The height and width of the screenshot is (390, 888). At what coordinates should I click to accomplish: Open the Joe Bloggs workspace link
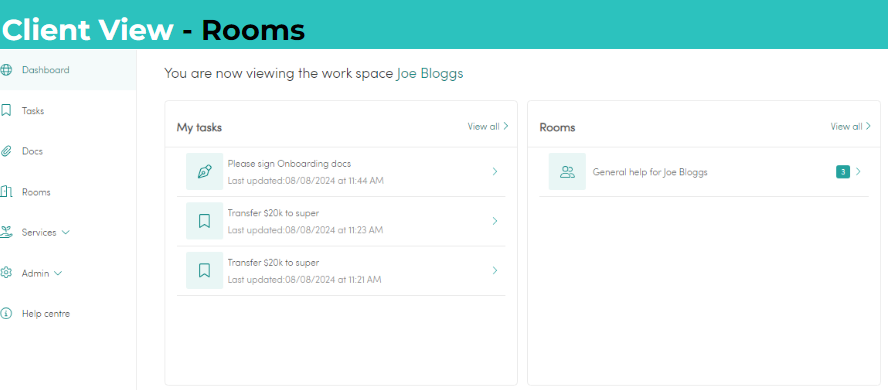(430, 74)
